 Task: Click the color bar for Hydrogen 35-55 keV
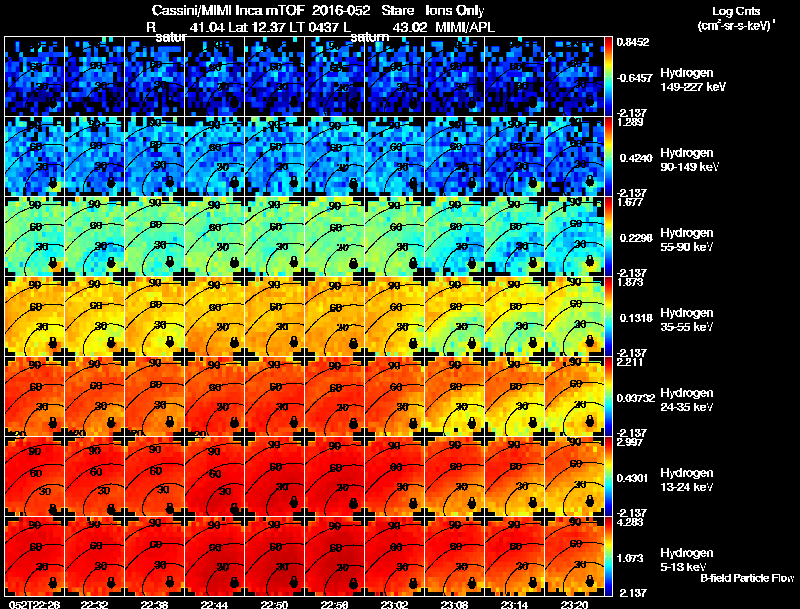[608, 317]
